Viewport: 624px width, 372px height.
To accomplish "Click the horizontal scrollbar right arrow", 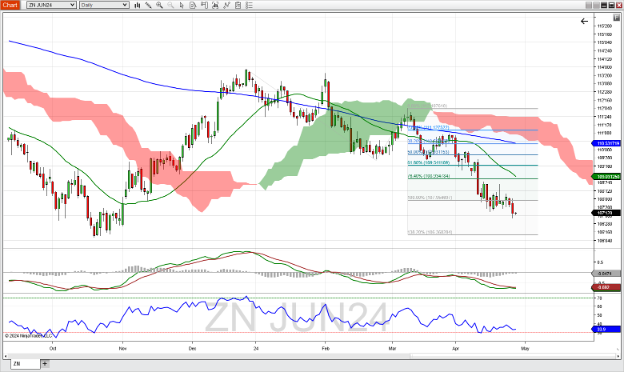I will (618, 356).
